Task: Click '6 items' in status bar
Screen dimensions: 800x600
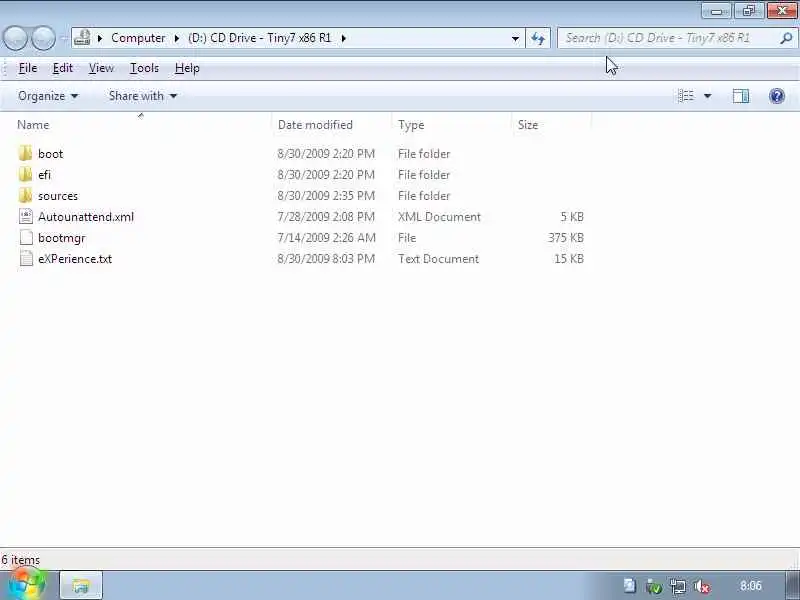Action: pyautogui.click(x=20, y=560)
